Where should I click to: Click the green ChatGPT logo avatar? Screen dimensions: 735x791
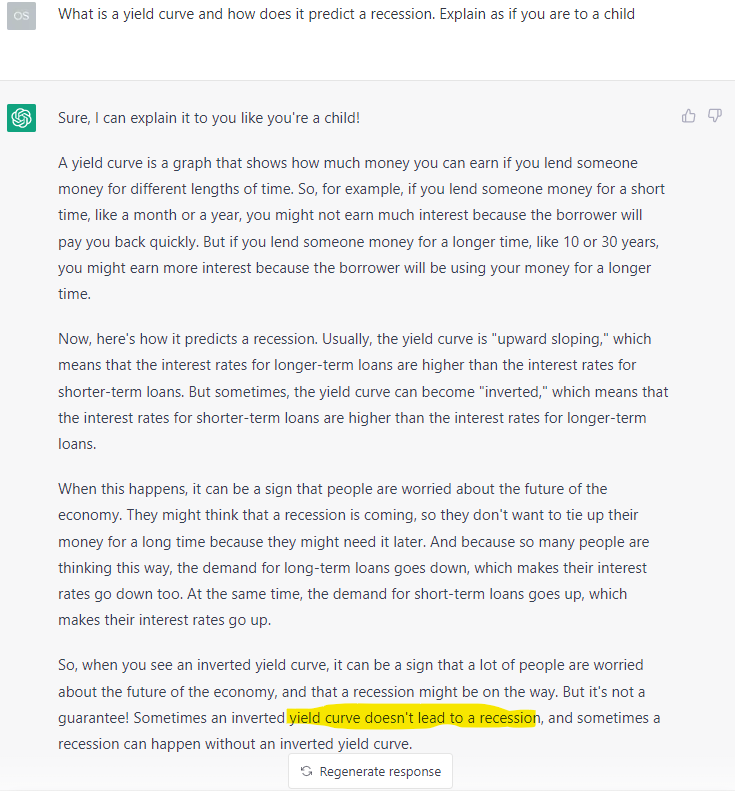pos(21,118)
